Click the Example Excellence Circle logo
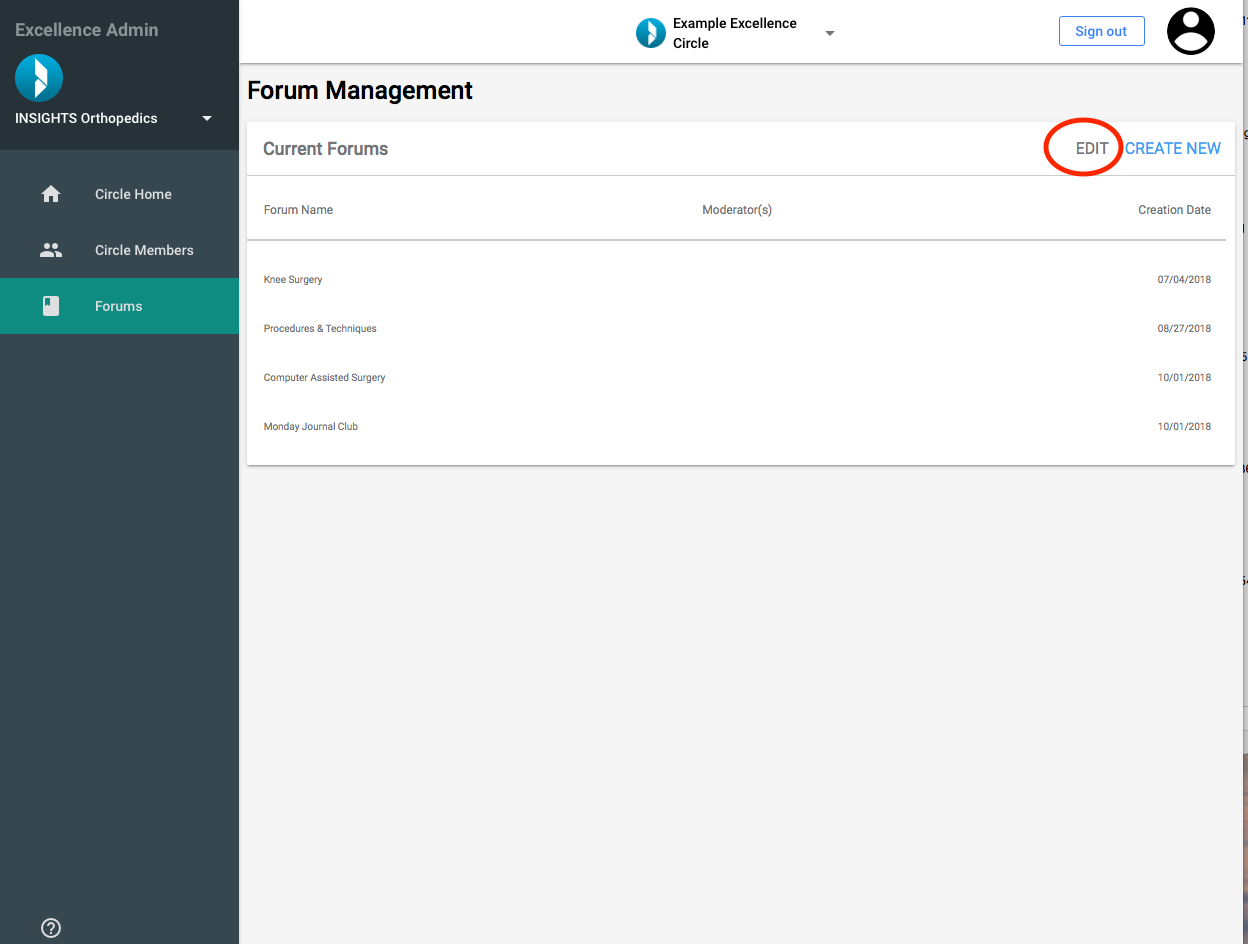 coord(651,33)
